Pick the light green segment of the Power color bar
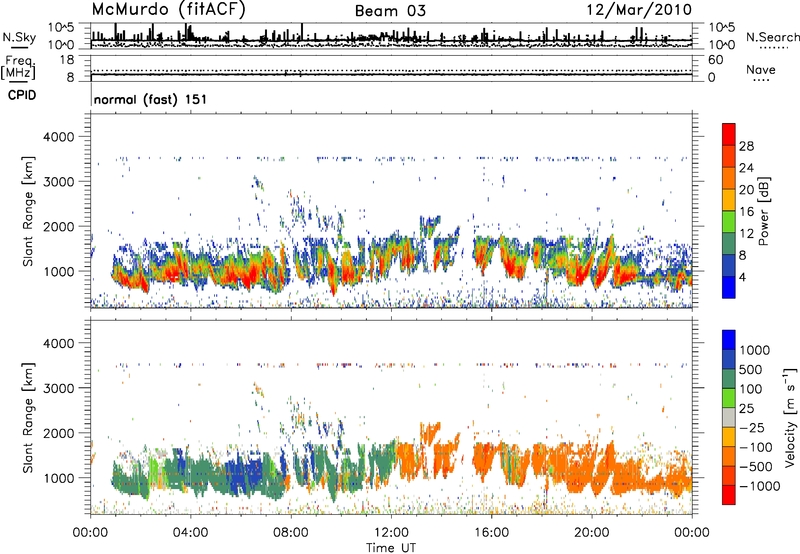Viewport: 800px width, 554px height. 729,222
